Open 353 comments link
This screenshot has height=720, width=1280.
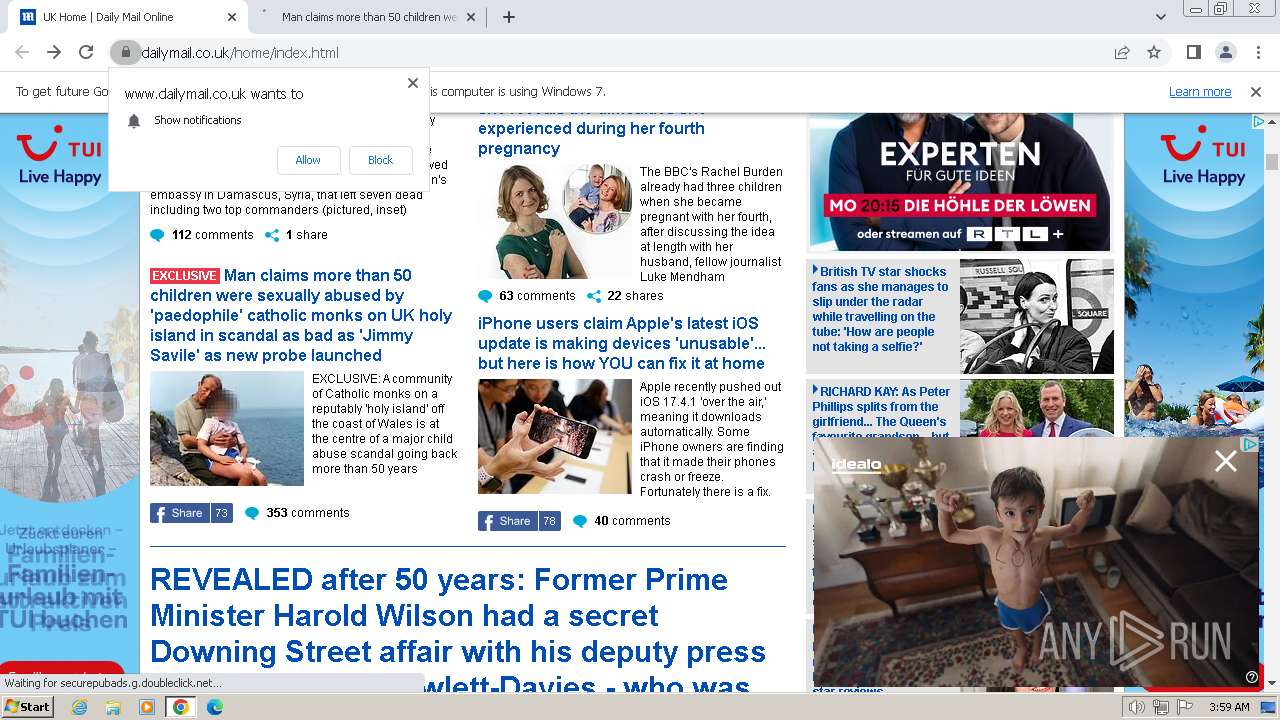coord(308,513)
